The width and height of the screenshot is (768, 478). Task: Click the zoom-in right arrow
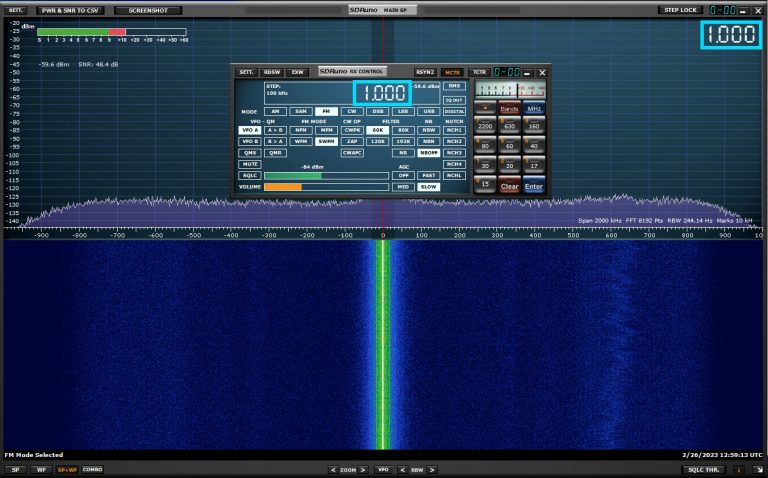pyautogui.click(x=362, y=469)
